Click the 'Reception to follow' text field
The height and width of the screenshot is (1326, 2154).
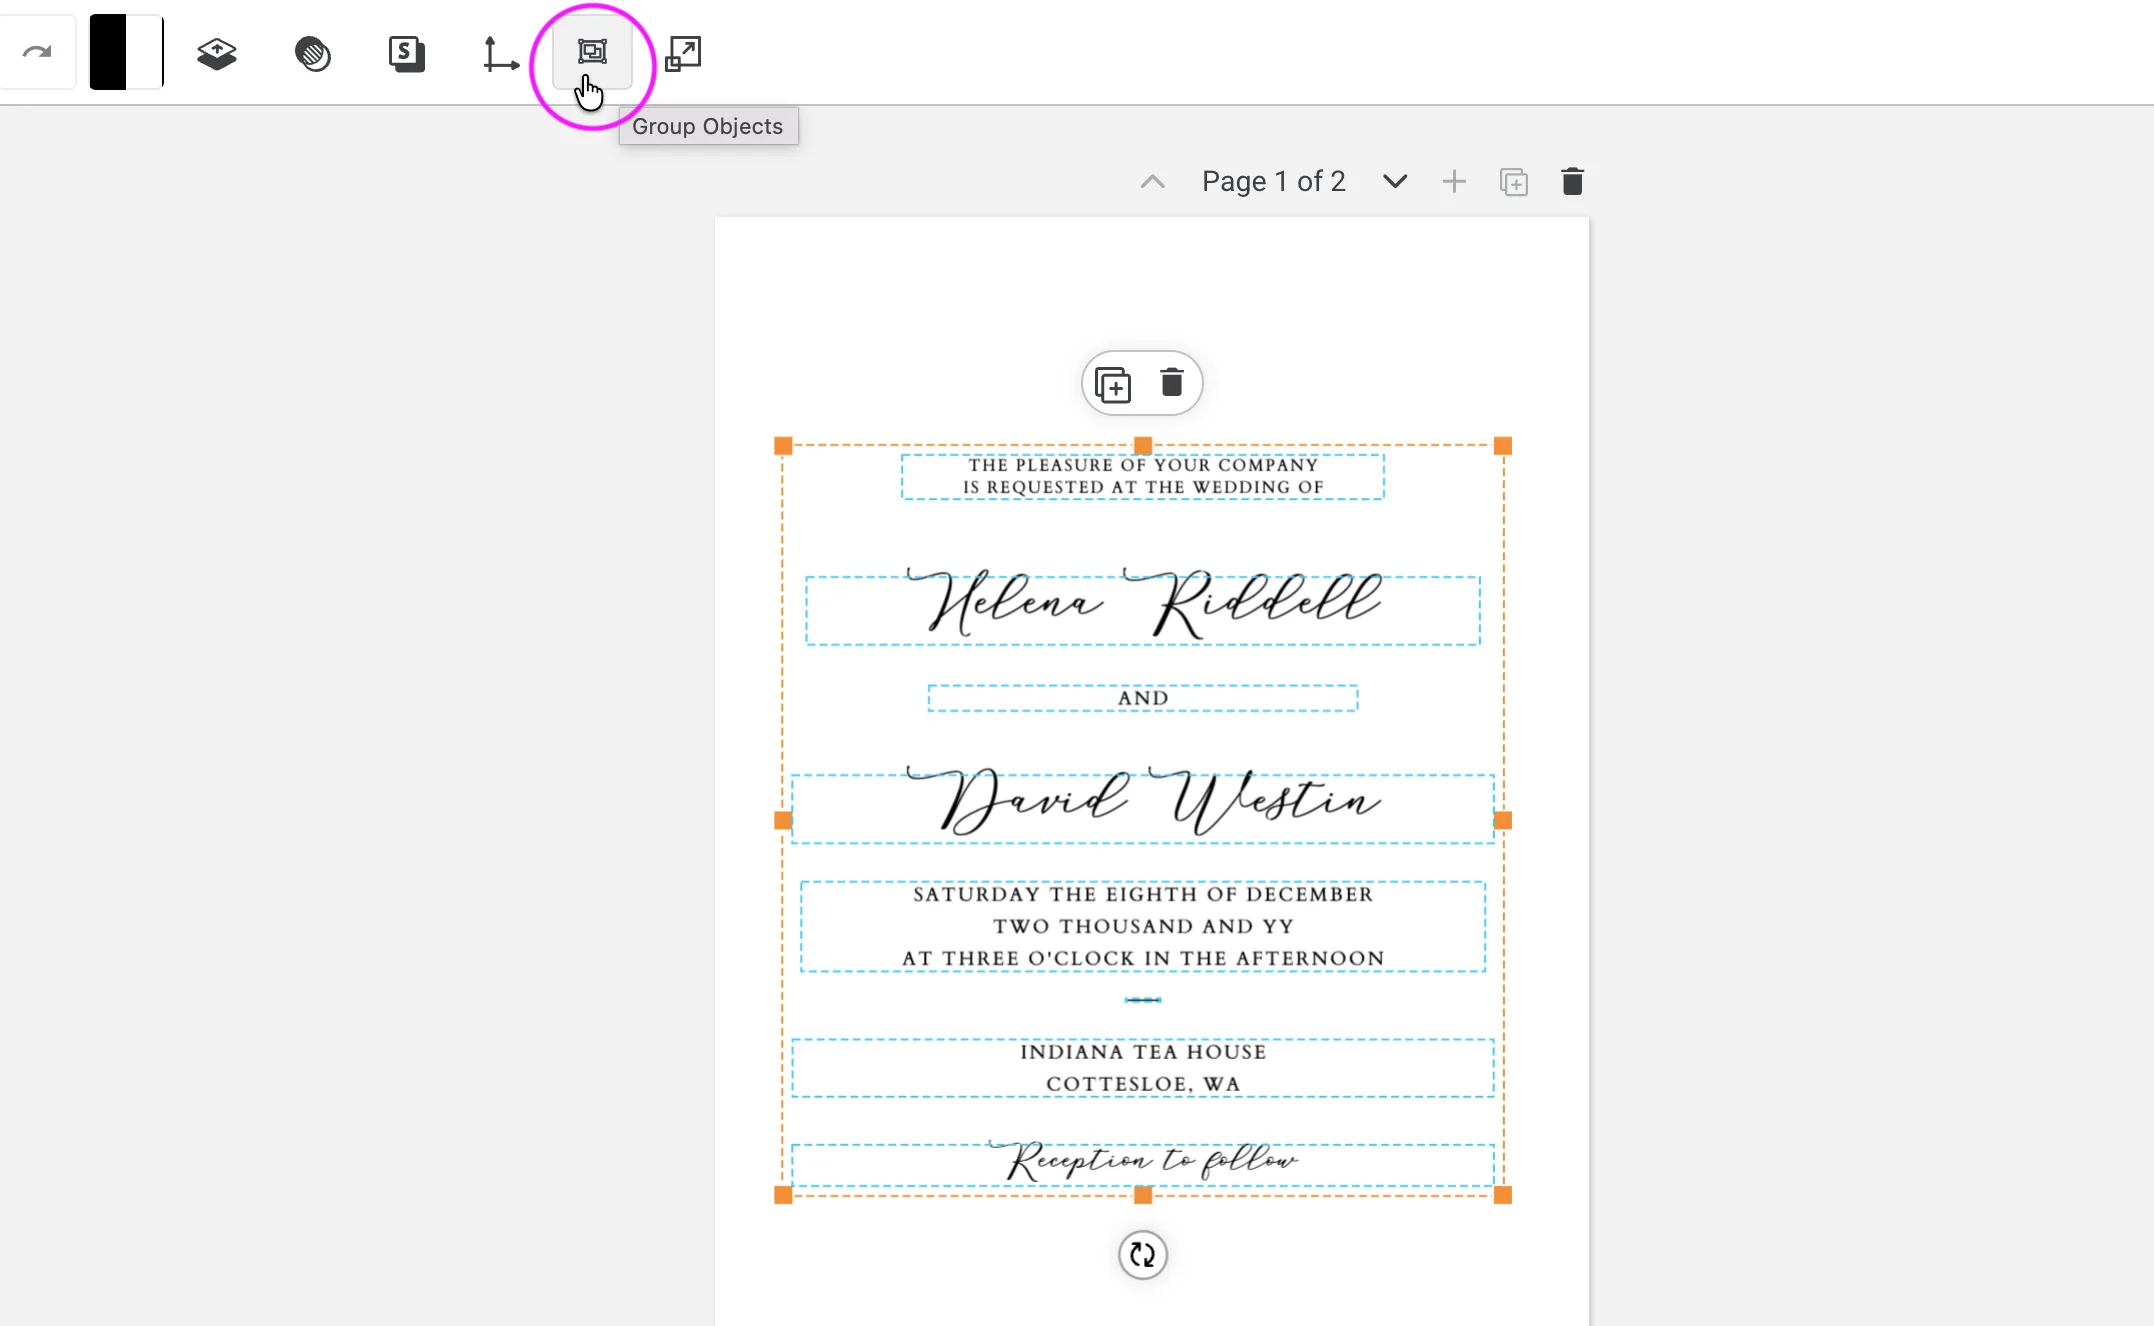[1143, 1162]
